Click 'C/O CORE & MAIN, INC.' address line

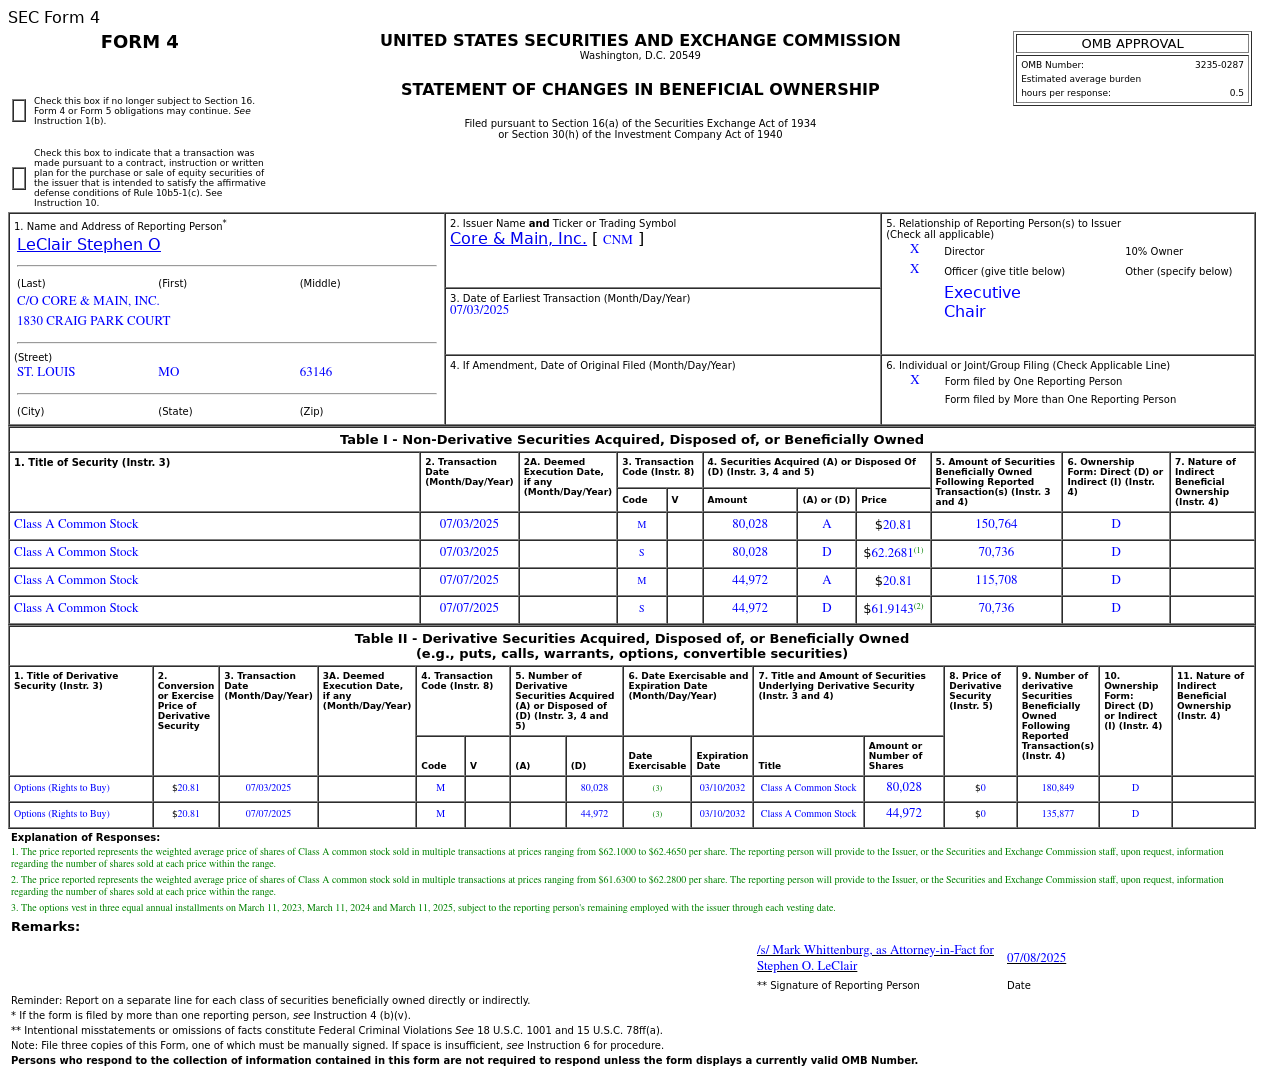coord(88,301)
